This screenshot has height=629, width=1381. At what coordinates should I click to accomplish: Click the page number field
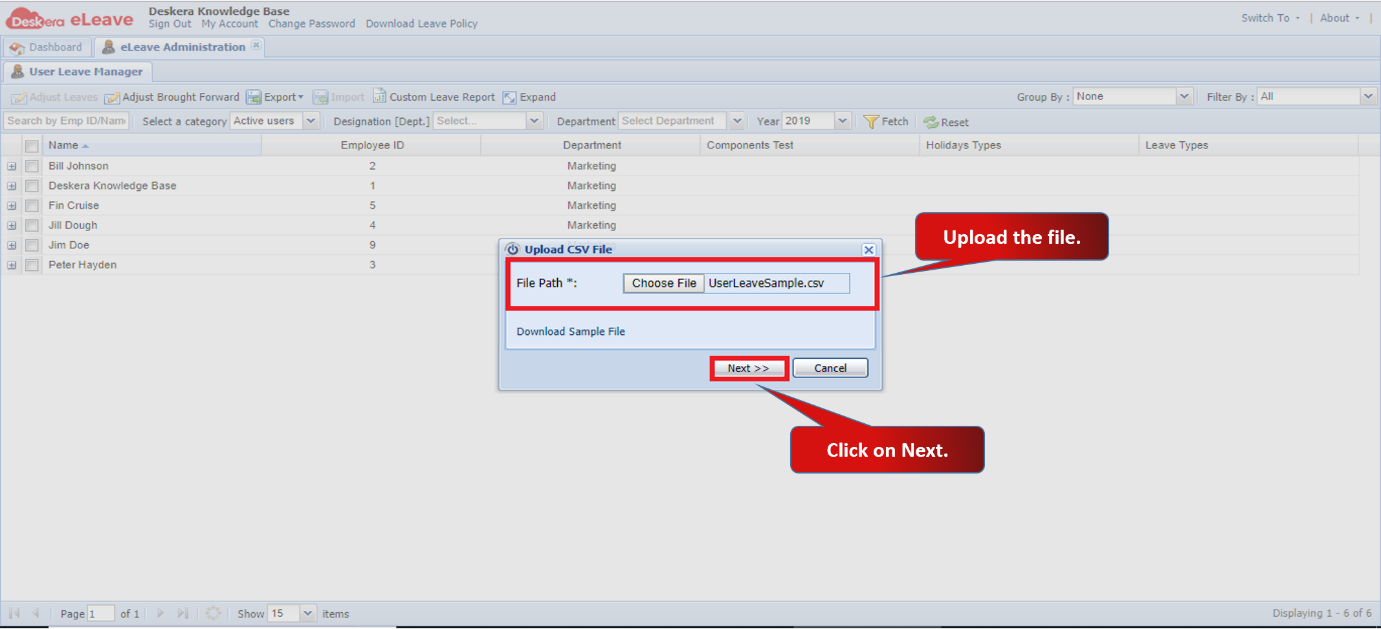[101, 613]
